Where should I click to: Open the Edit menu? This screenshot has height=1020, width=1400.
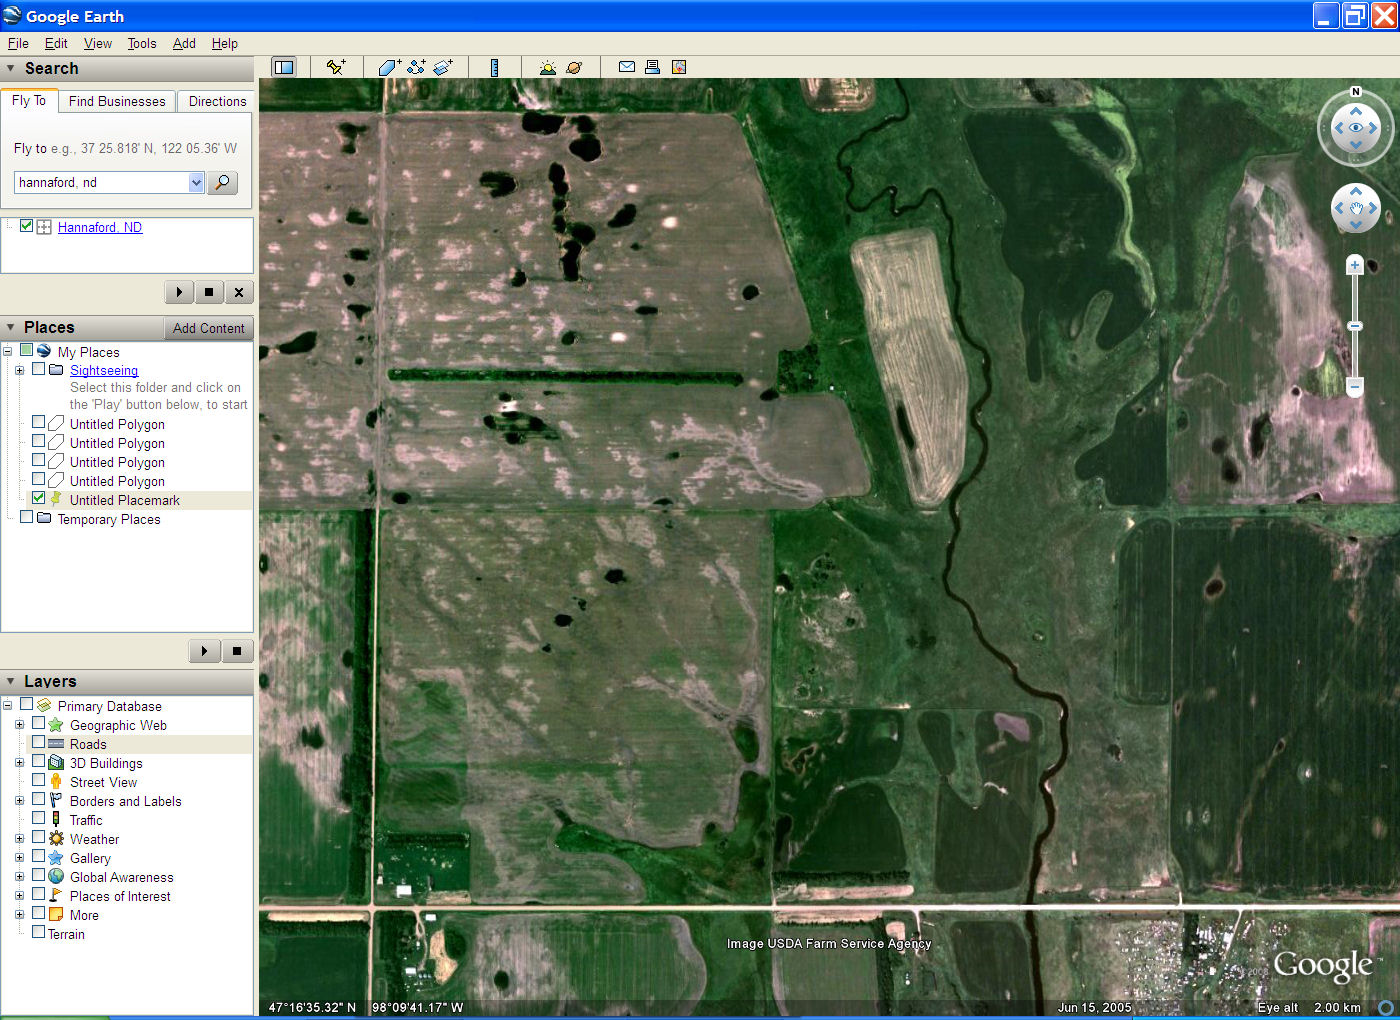tap(56, 43)
